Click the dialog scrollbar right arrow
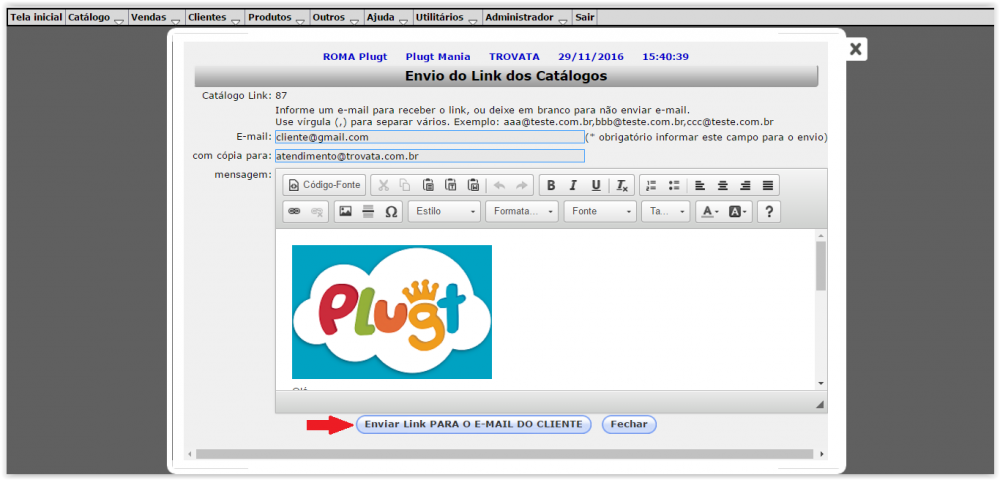 pyautogui.click(x=821, y=455)
